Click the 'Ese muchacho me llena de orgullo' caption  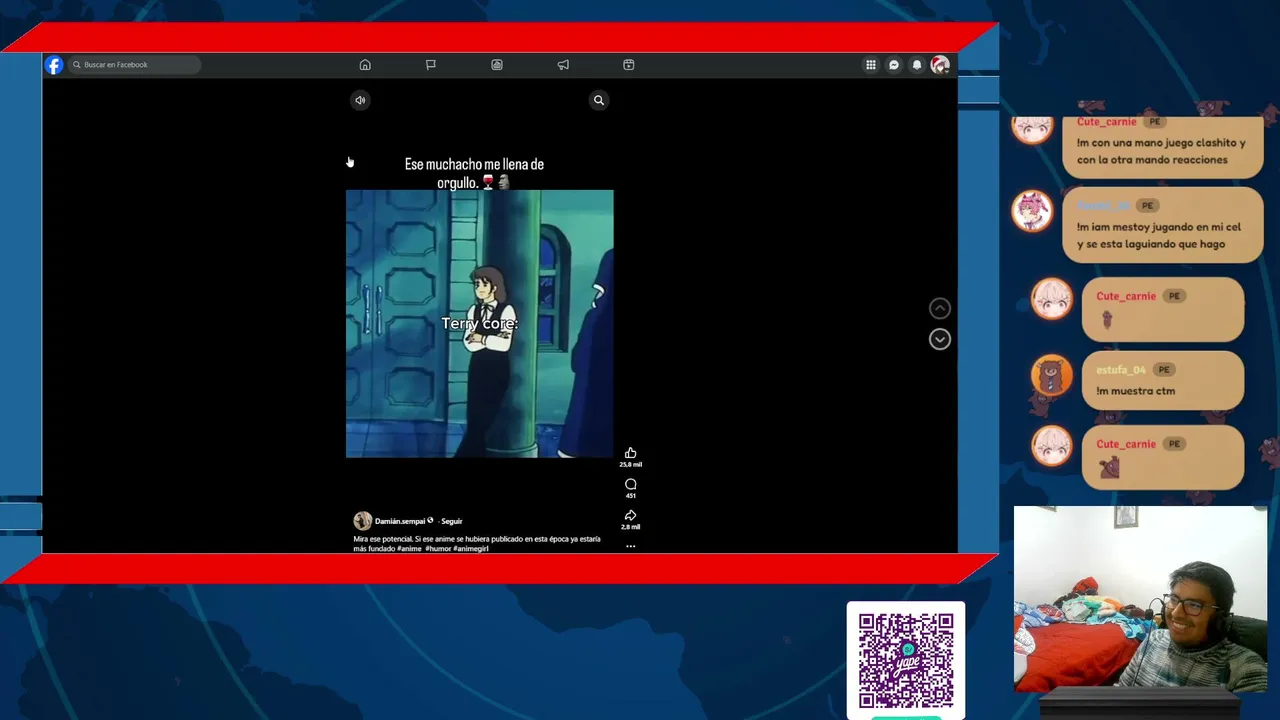(x=474, y=173)
